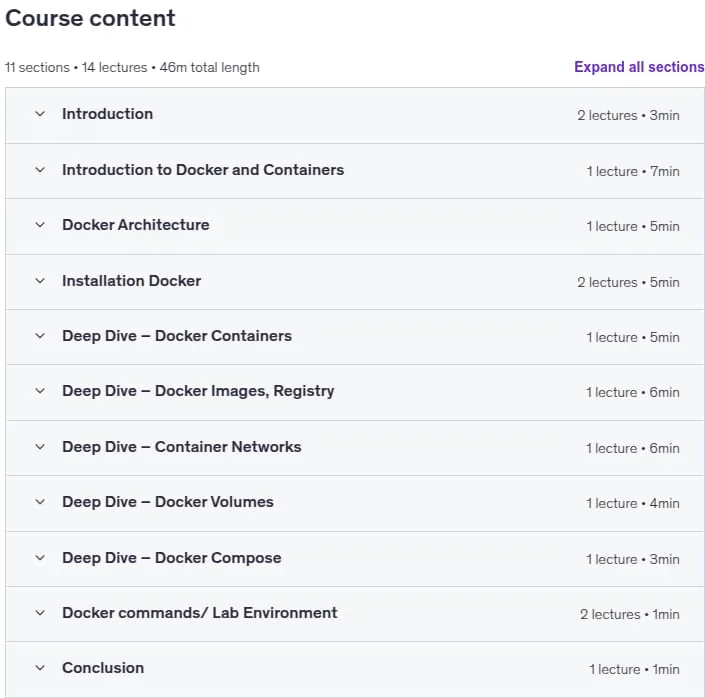This screenshot has height=698, width=705.
Task: Open the Conclusion section title
Action: pyautogui.click(x=103, y=668)
